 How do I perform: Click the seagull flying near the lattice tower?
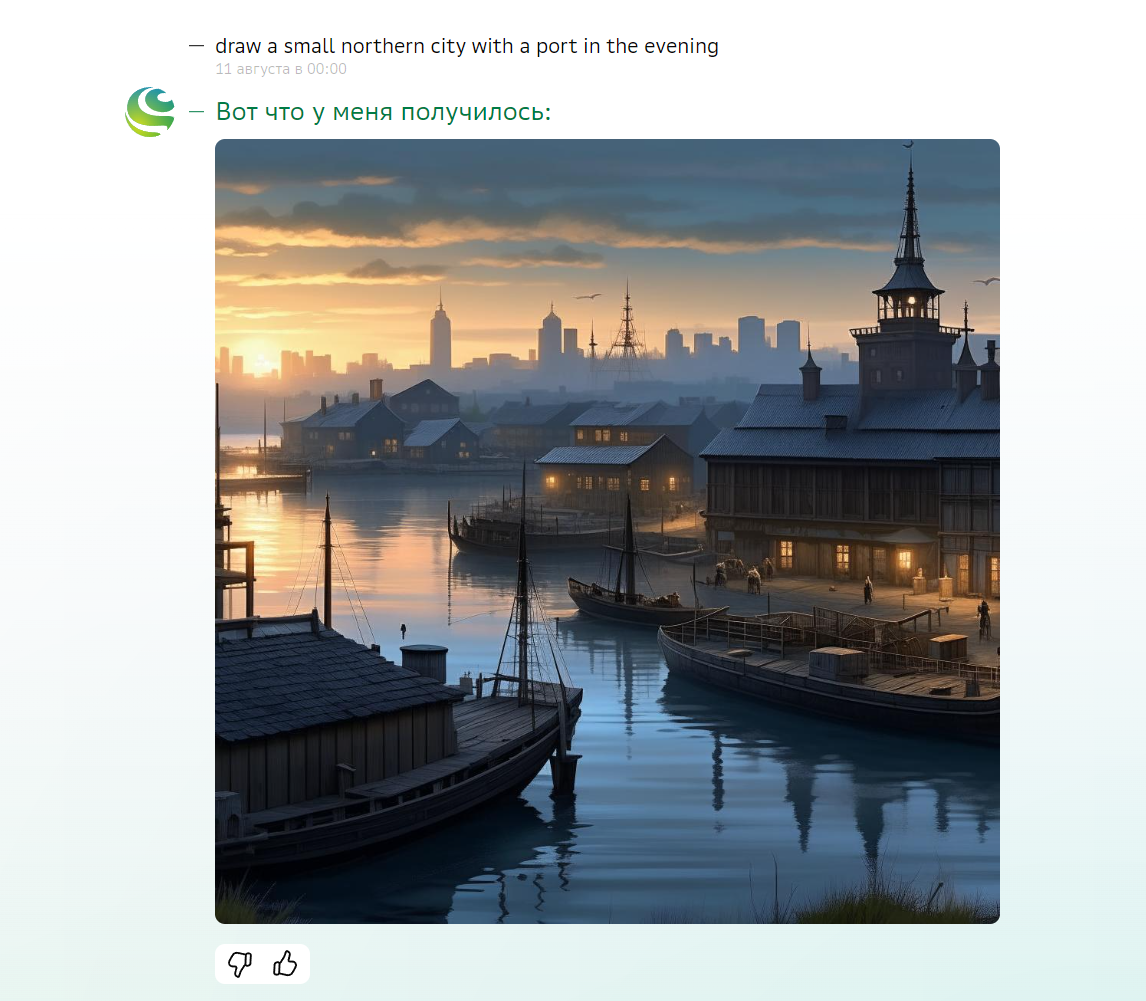point(586,296)
